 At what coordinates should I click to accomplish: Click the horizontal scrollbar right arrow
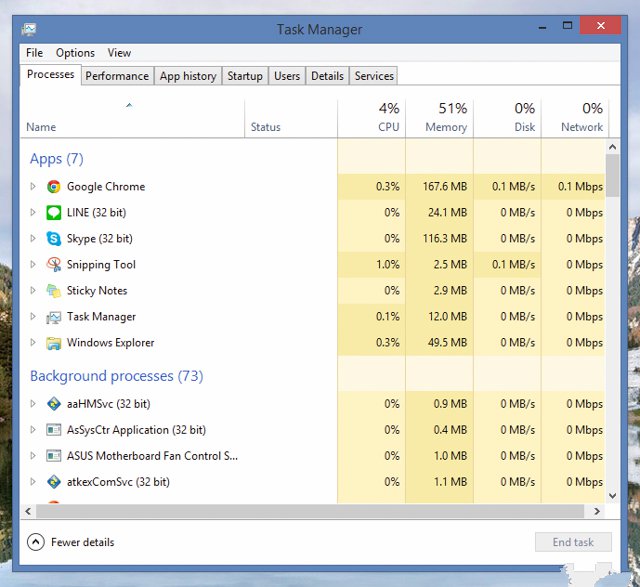[x=597, y=511]
